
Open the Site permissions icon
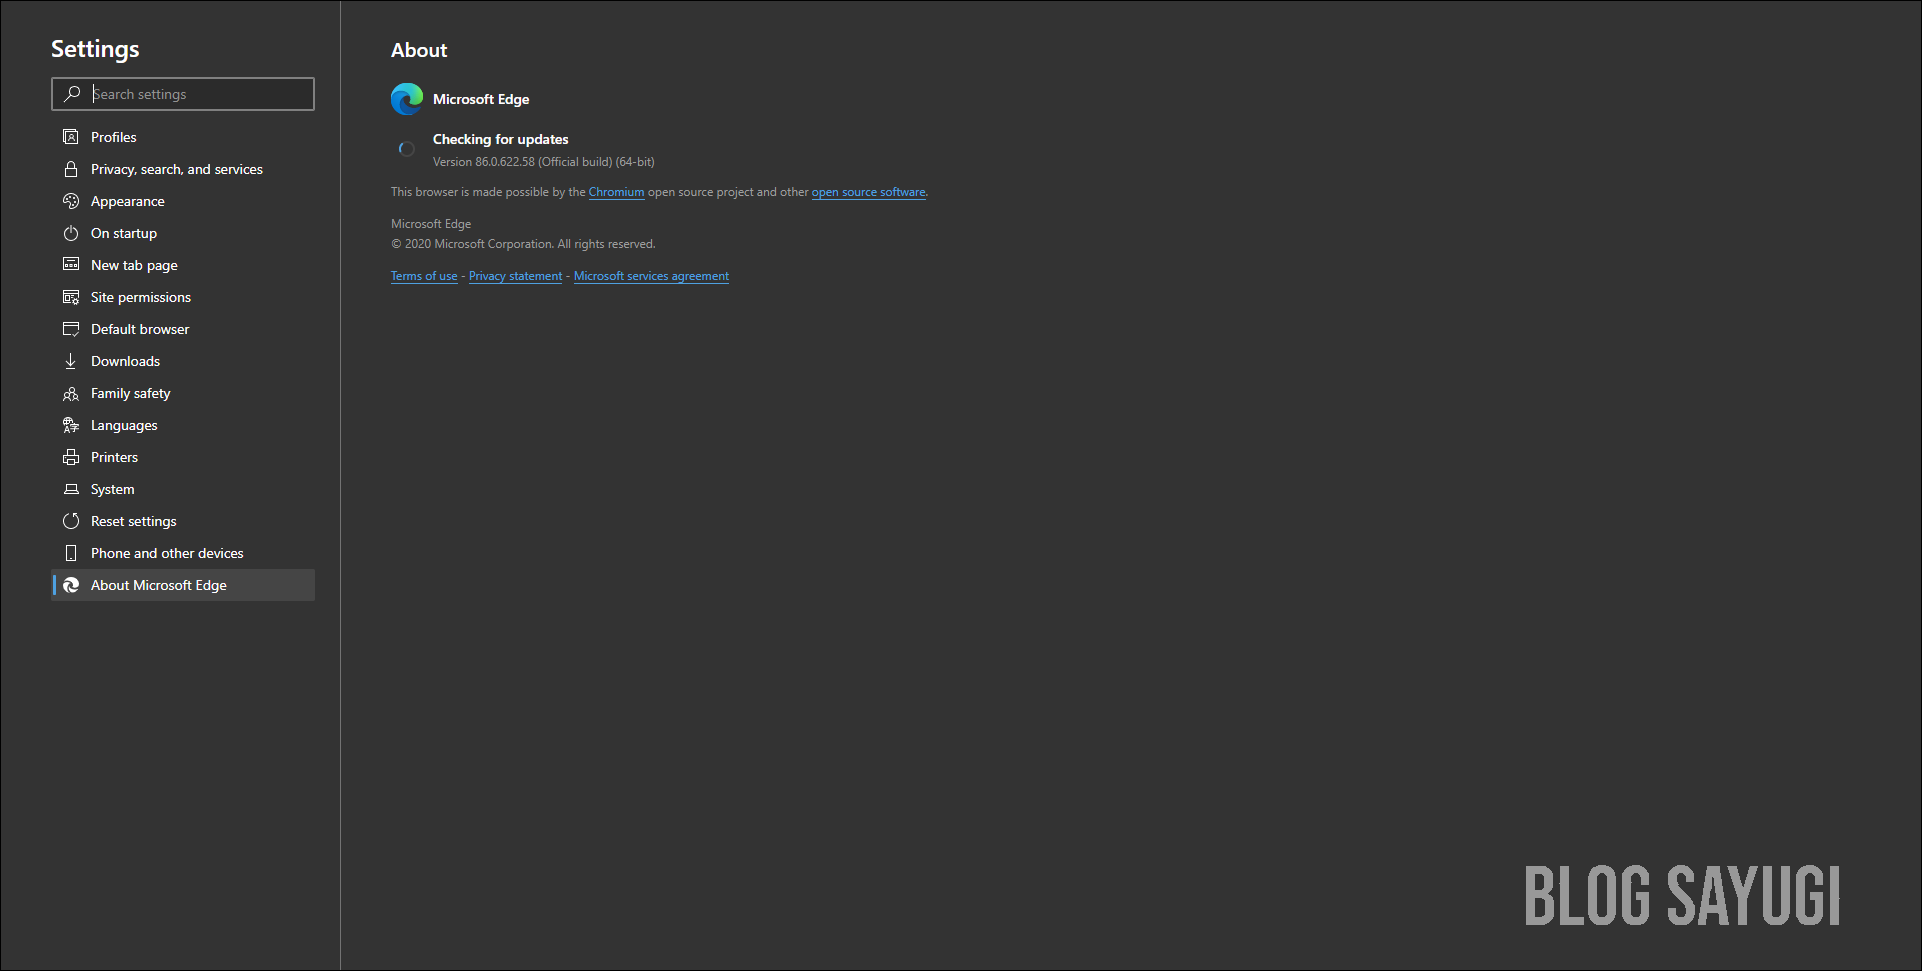[x=70, y=297]
